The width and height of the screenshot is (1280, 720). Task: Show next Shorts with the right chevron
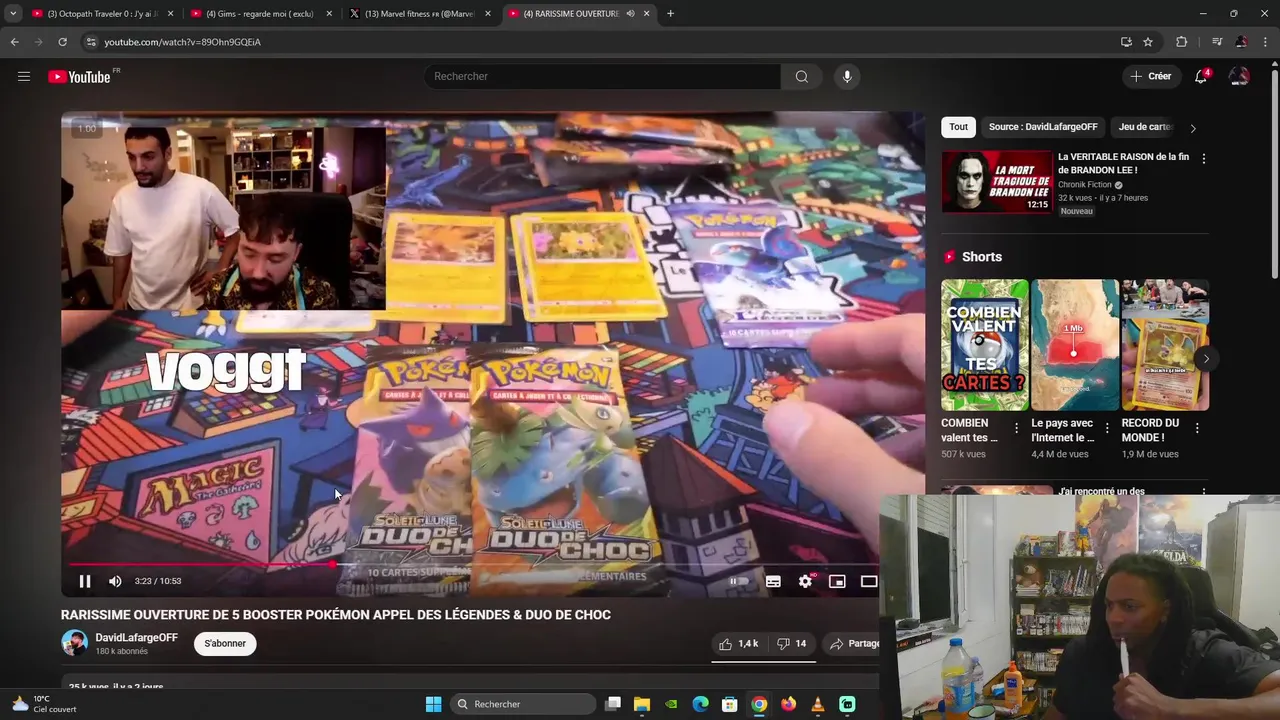pyautogui.click(x=1206, y=358)
